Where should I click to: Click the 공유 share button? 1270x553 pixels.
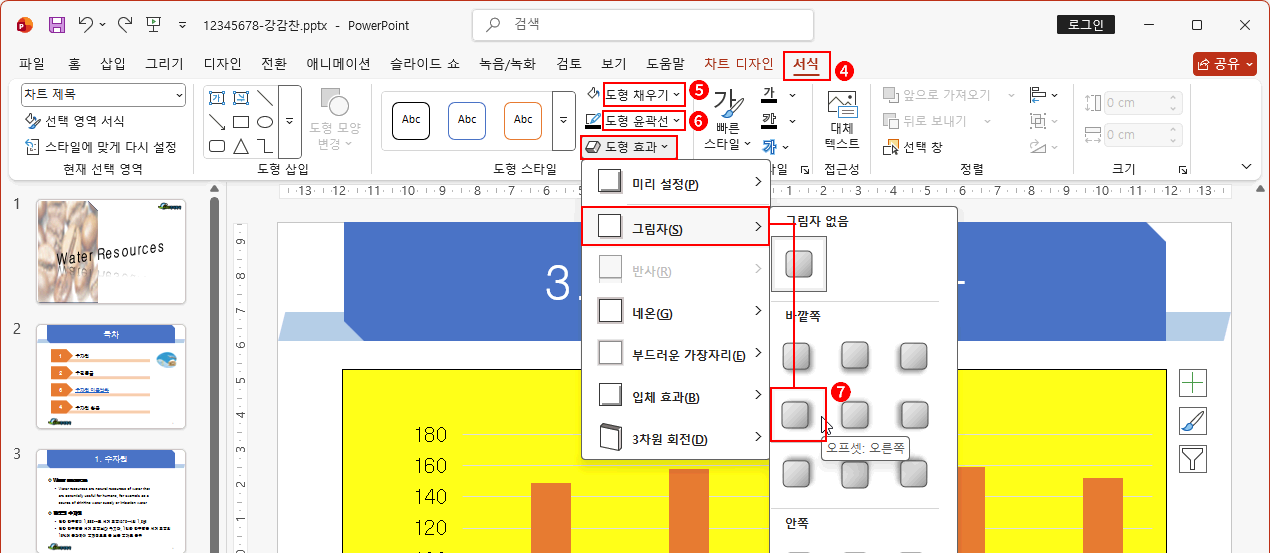1225,64
